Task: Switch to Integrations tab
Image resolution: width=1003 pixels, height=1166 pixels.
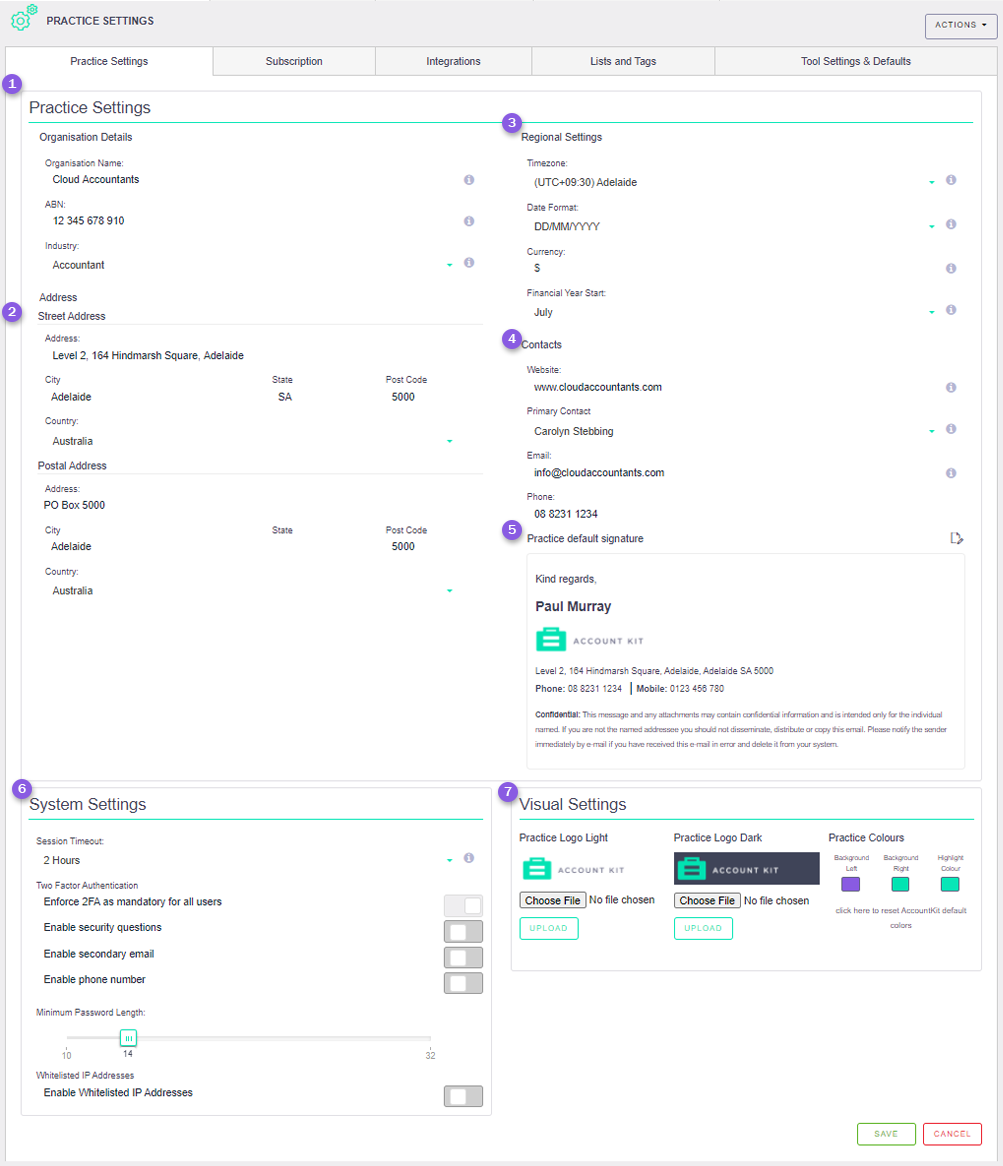Action: (x=453, y=61)
